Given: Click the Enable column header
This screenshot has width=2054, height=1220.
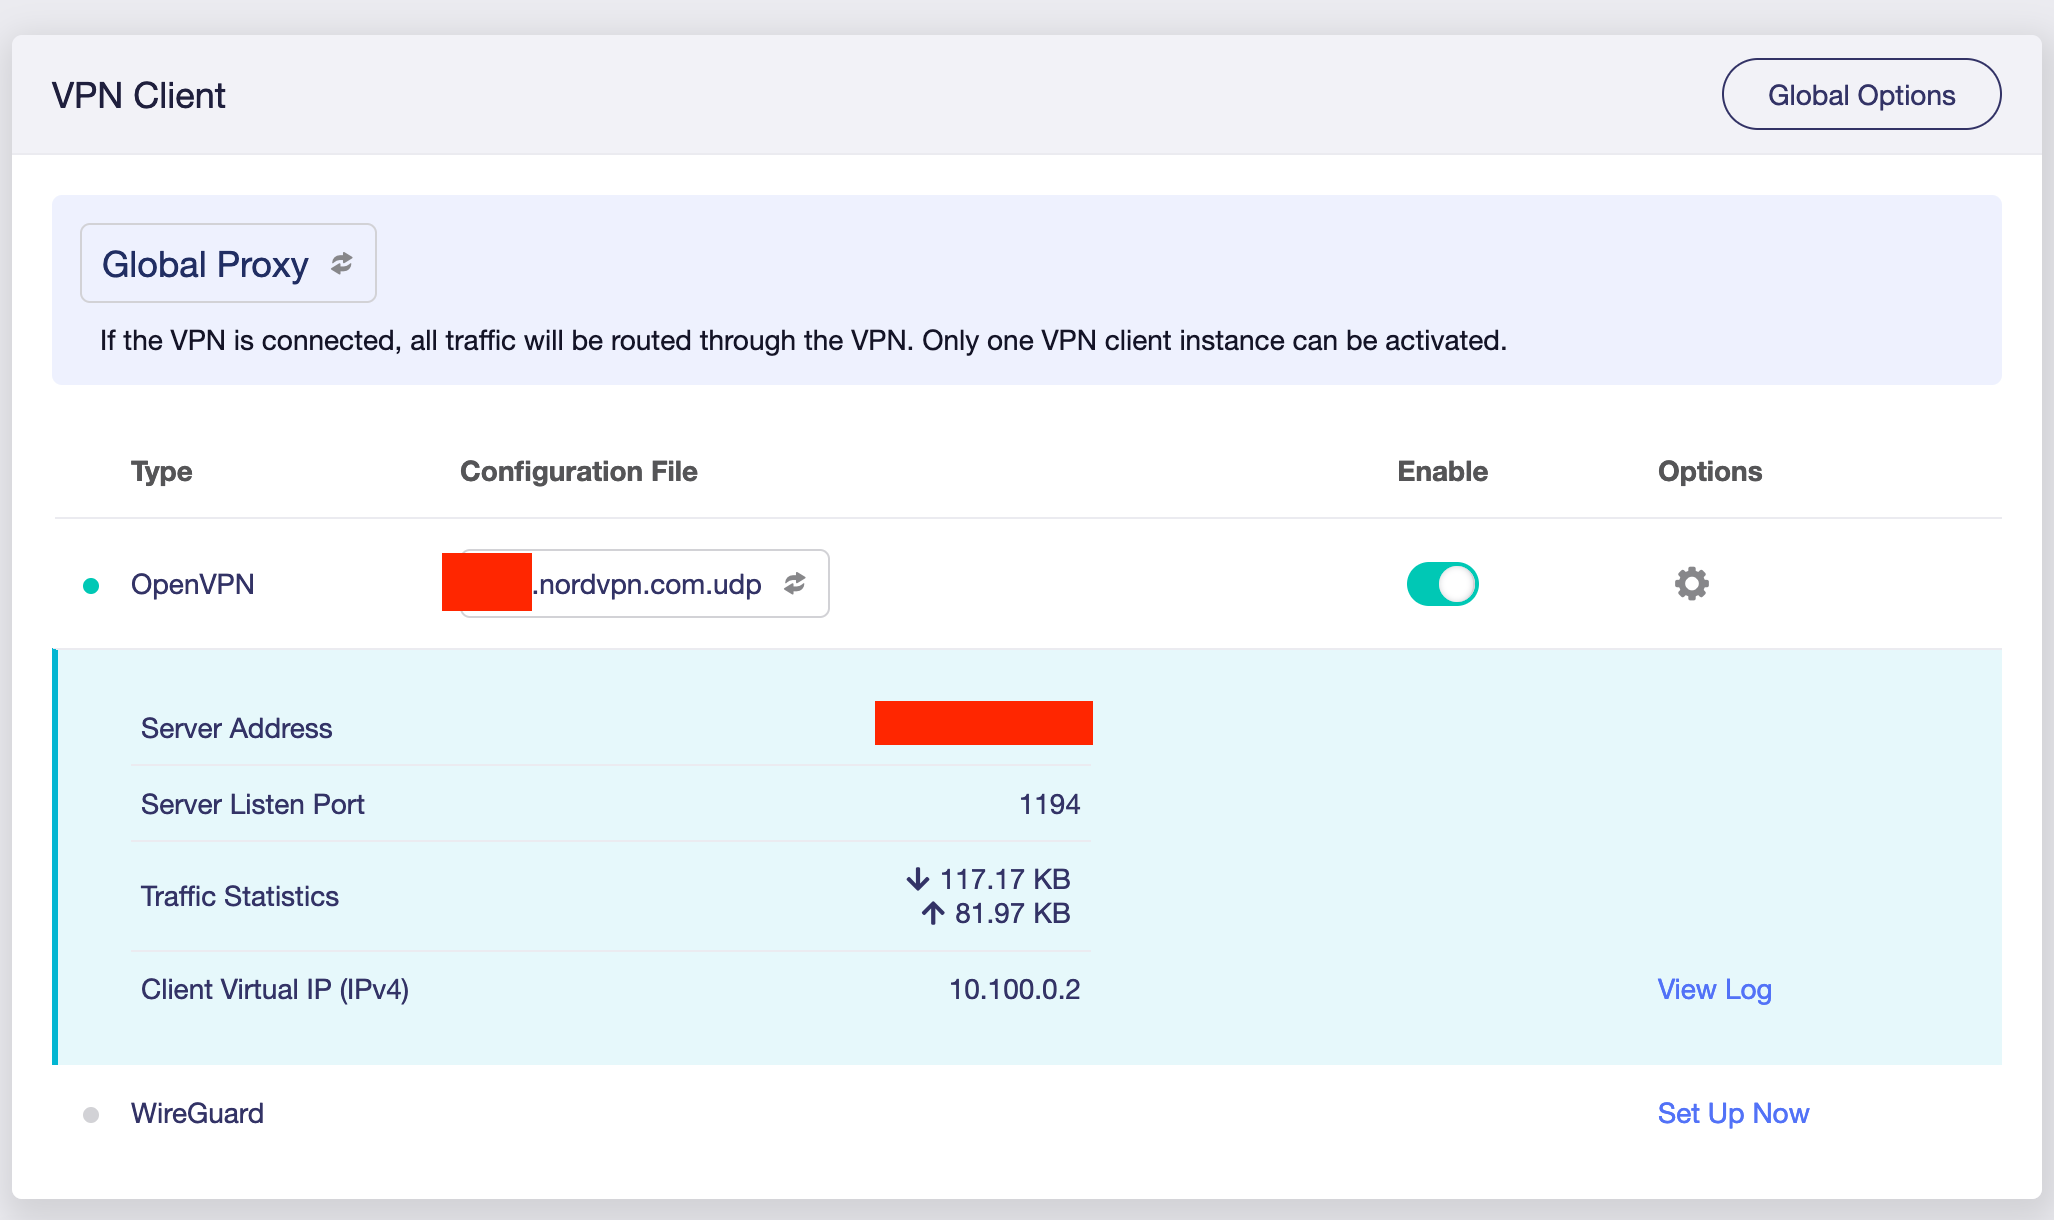Looking at the screenshot, I should (1442, 471).
